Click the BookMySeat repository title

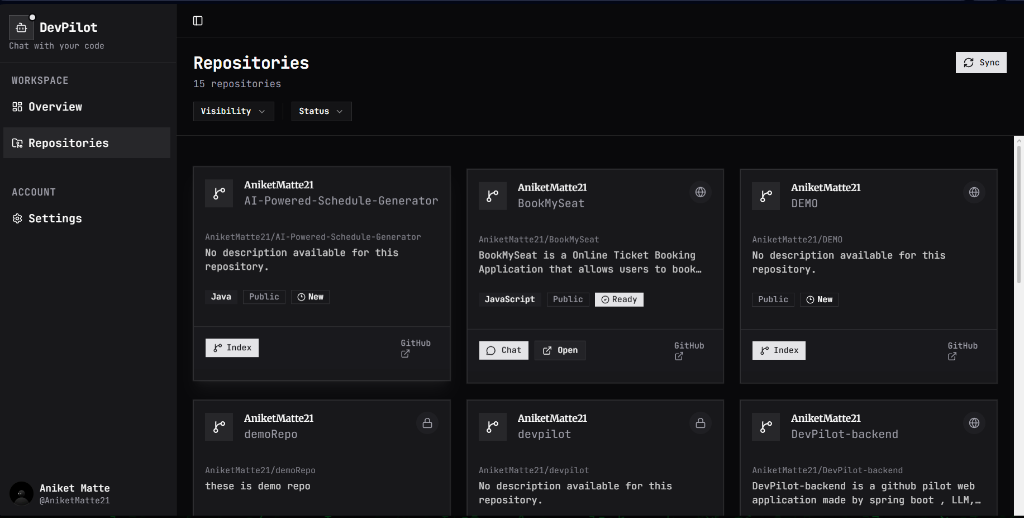(551, 203)
